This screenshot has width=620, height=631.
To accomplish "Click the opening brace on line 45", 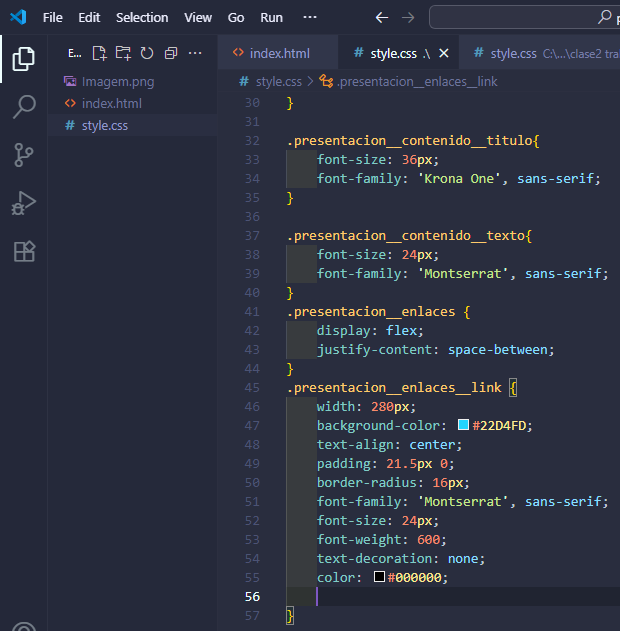I will 513,388.
